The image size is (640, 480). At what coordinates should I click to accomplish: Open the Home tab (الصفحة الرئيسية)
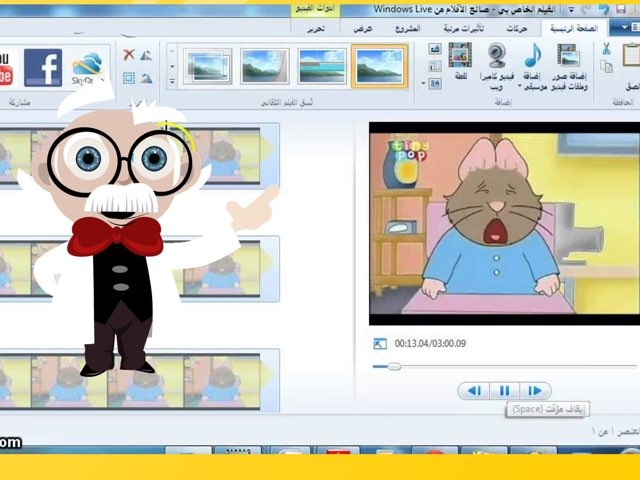574,29
